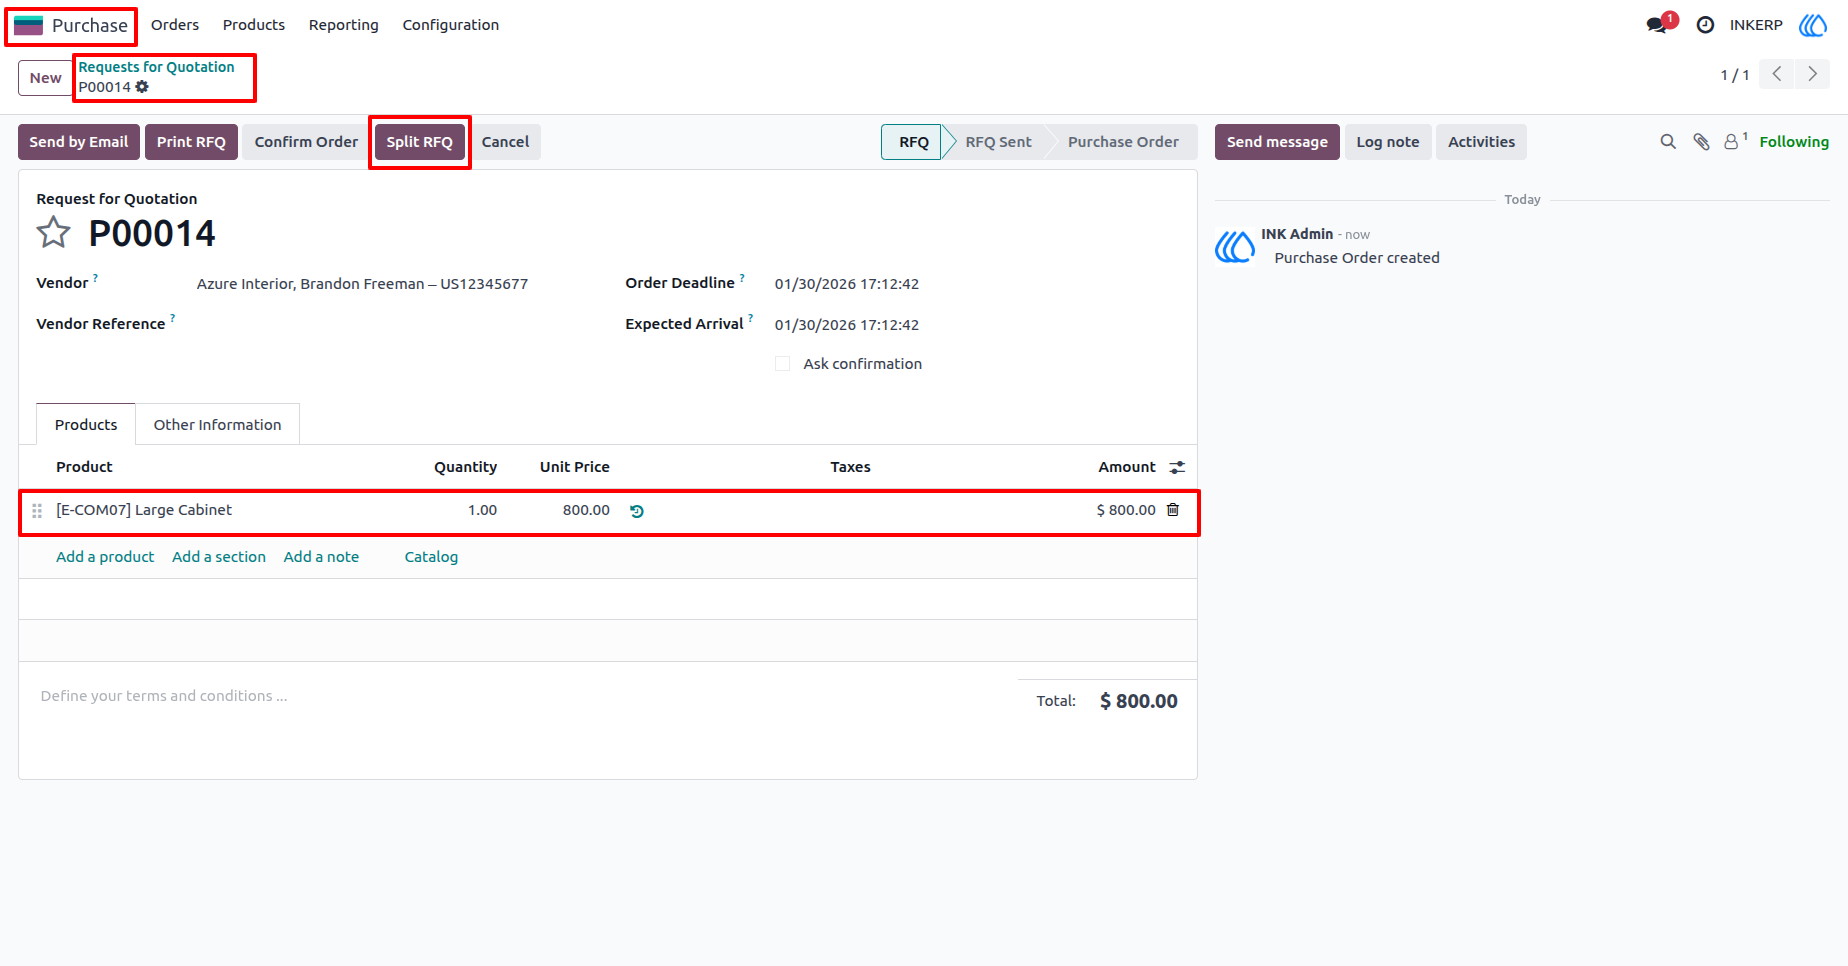
Task: Mark P00014 as favorite with the star
Action: (x=53, y=233)
